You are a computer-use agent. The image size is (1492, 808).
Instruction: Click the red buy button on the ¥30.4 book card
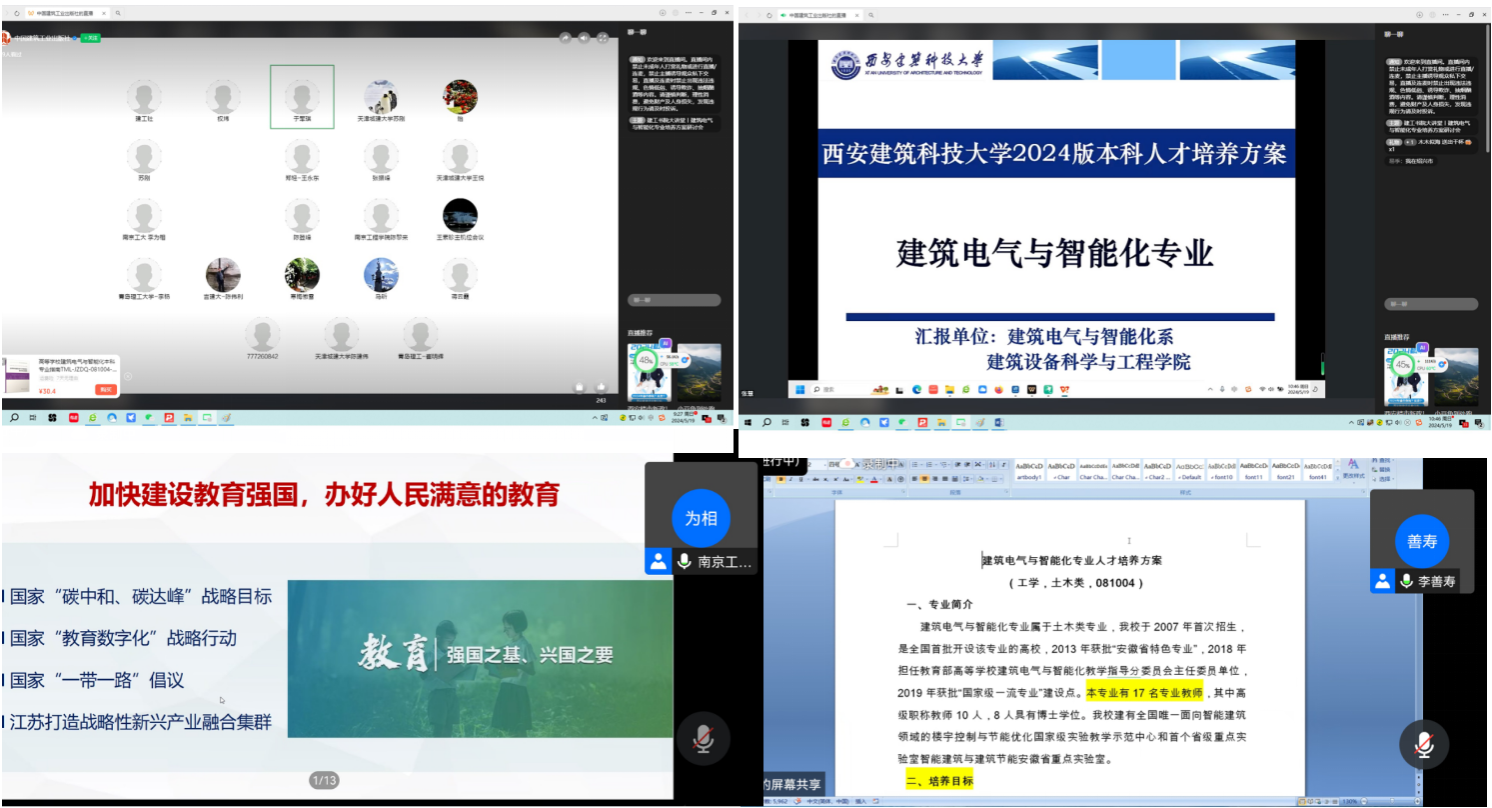106,390
